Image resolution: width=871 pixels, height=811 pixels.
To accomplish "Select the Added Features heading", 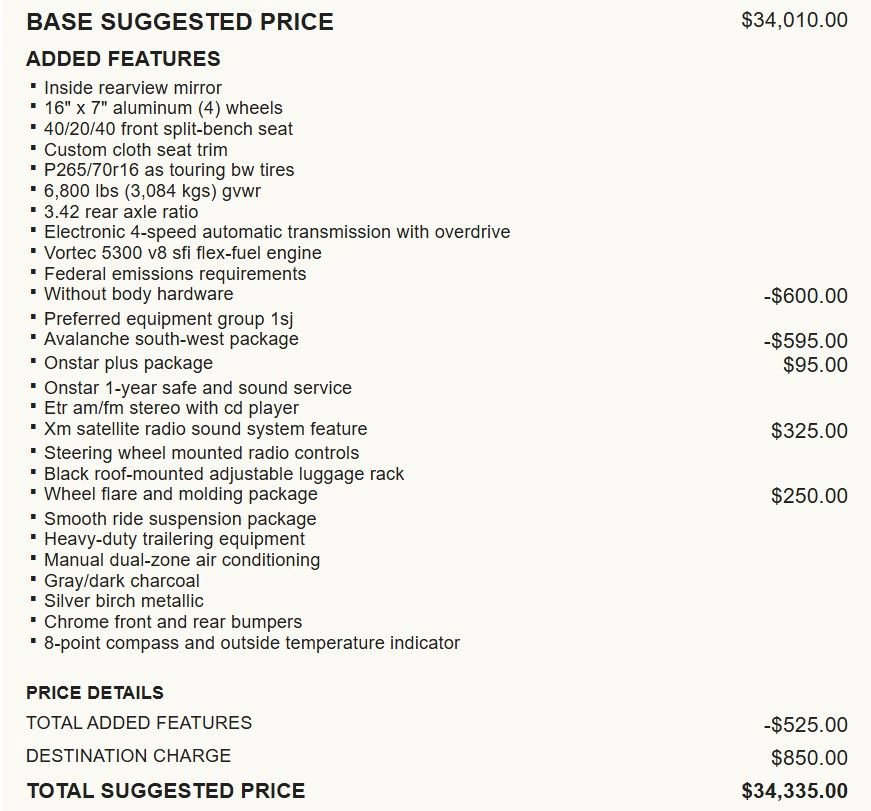I will [123, 58].
